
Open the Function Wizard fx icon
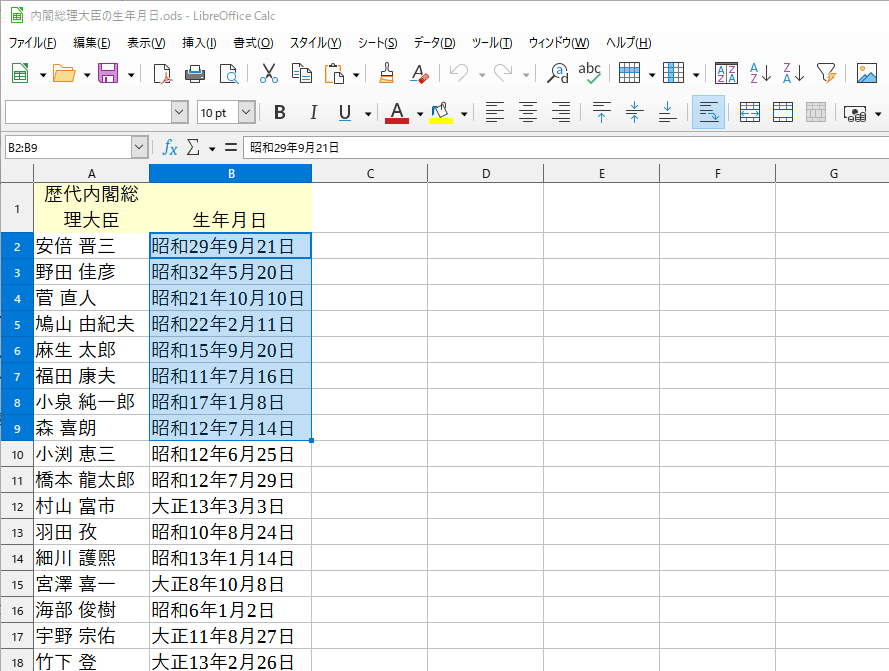pyautogui.click(x=170, y=148)
